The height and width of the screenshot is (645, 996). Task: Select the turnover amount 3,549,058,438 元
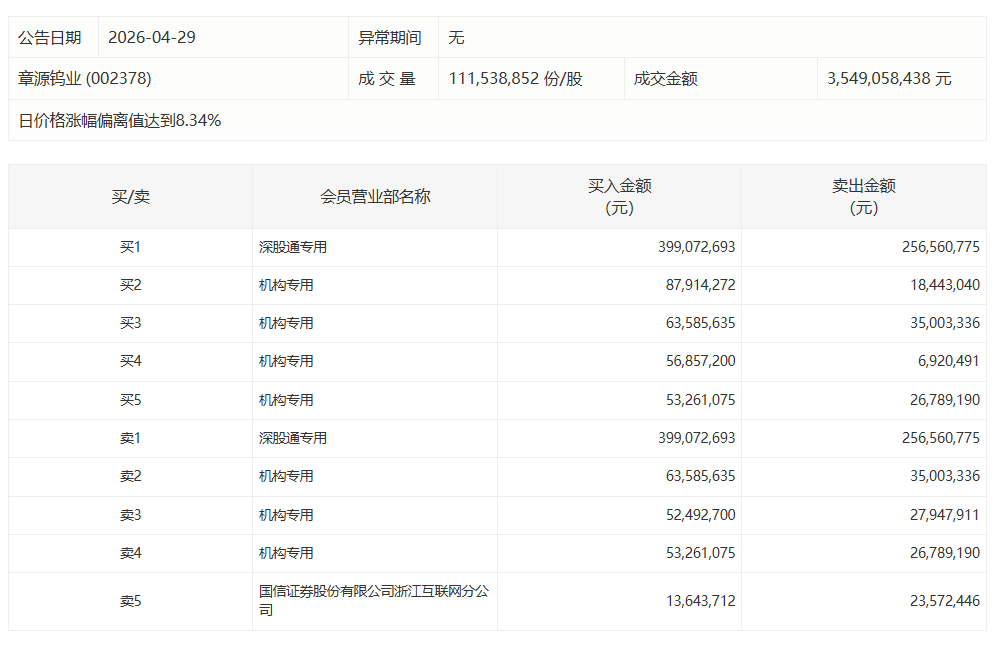889,78
